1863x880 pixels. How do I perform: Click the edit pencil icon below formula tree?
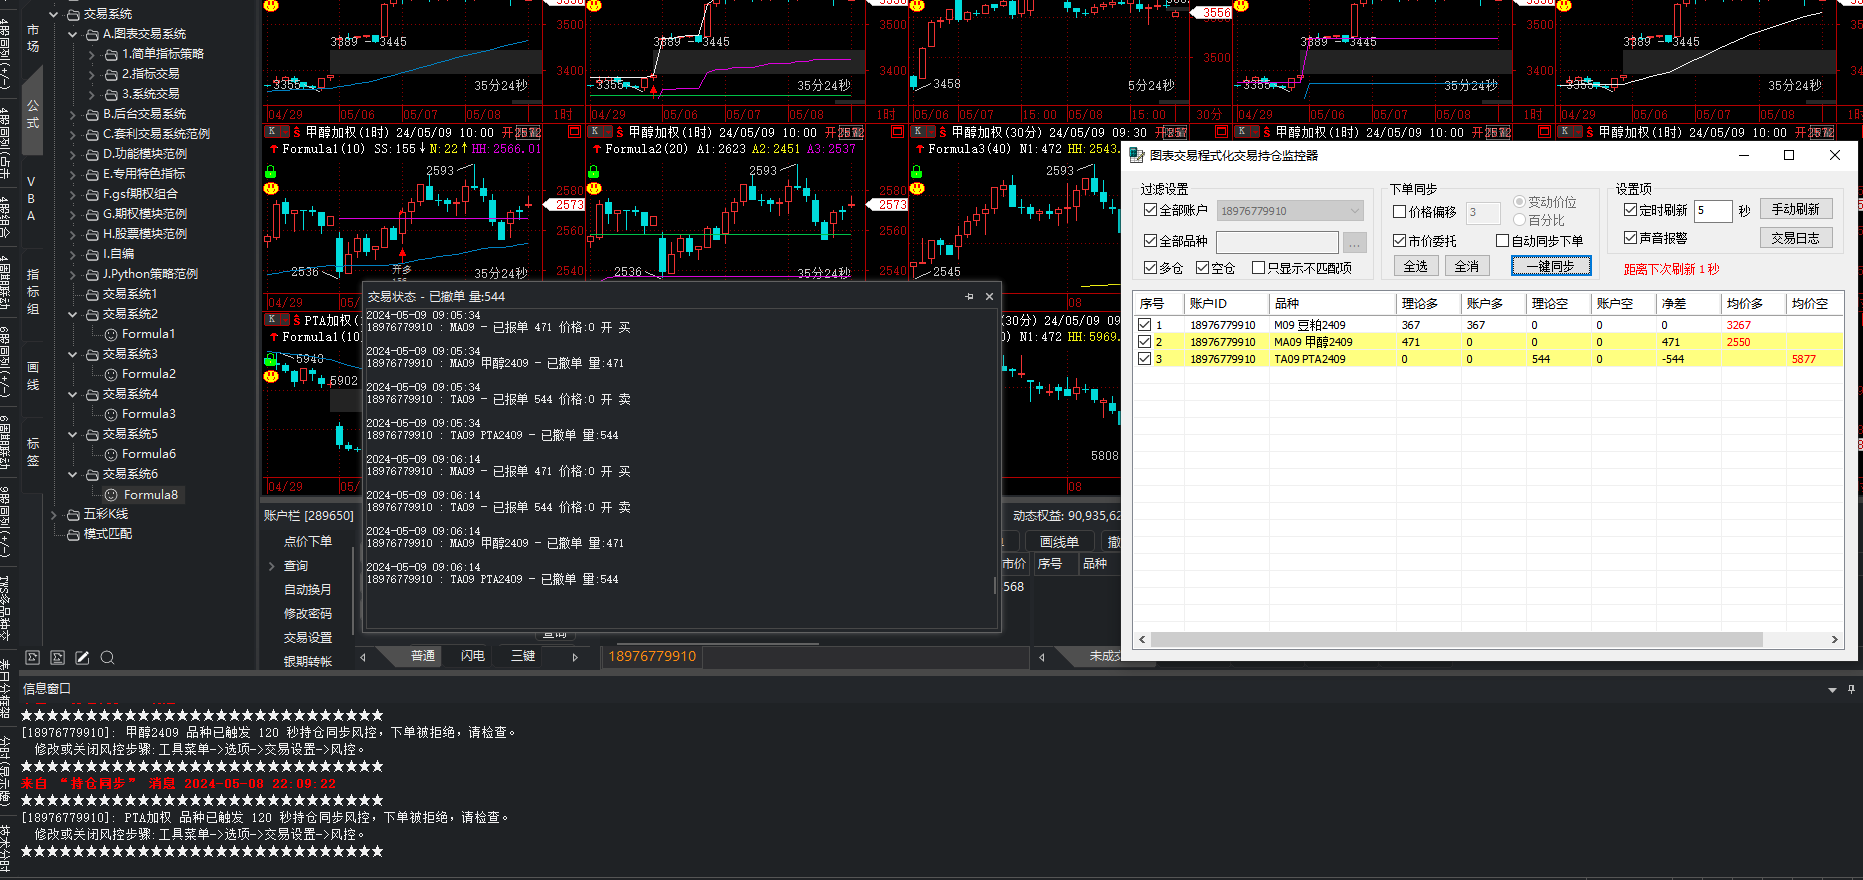point(82,658)
